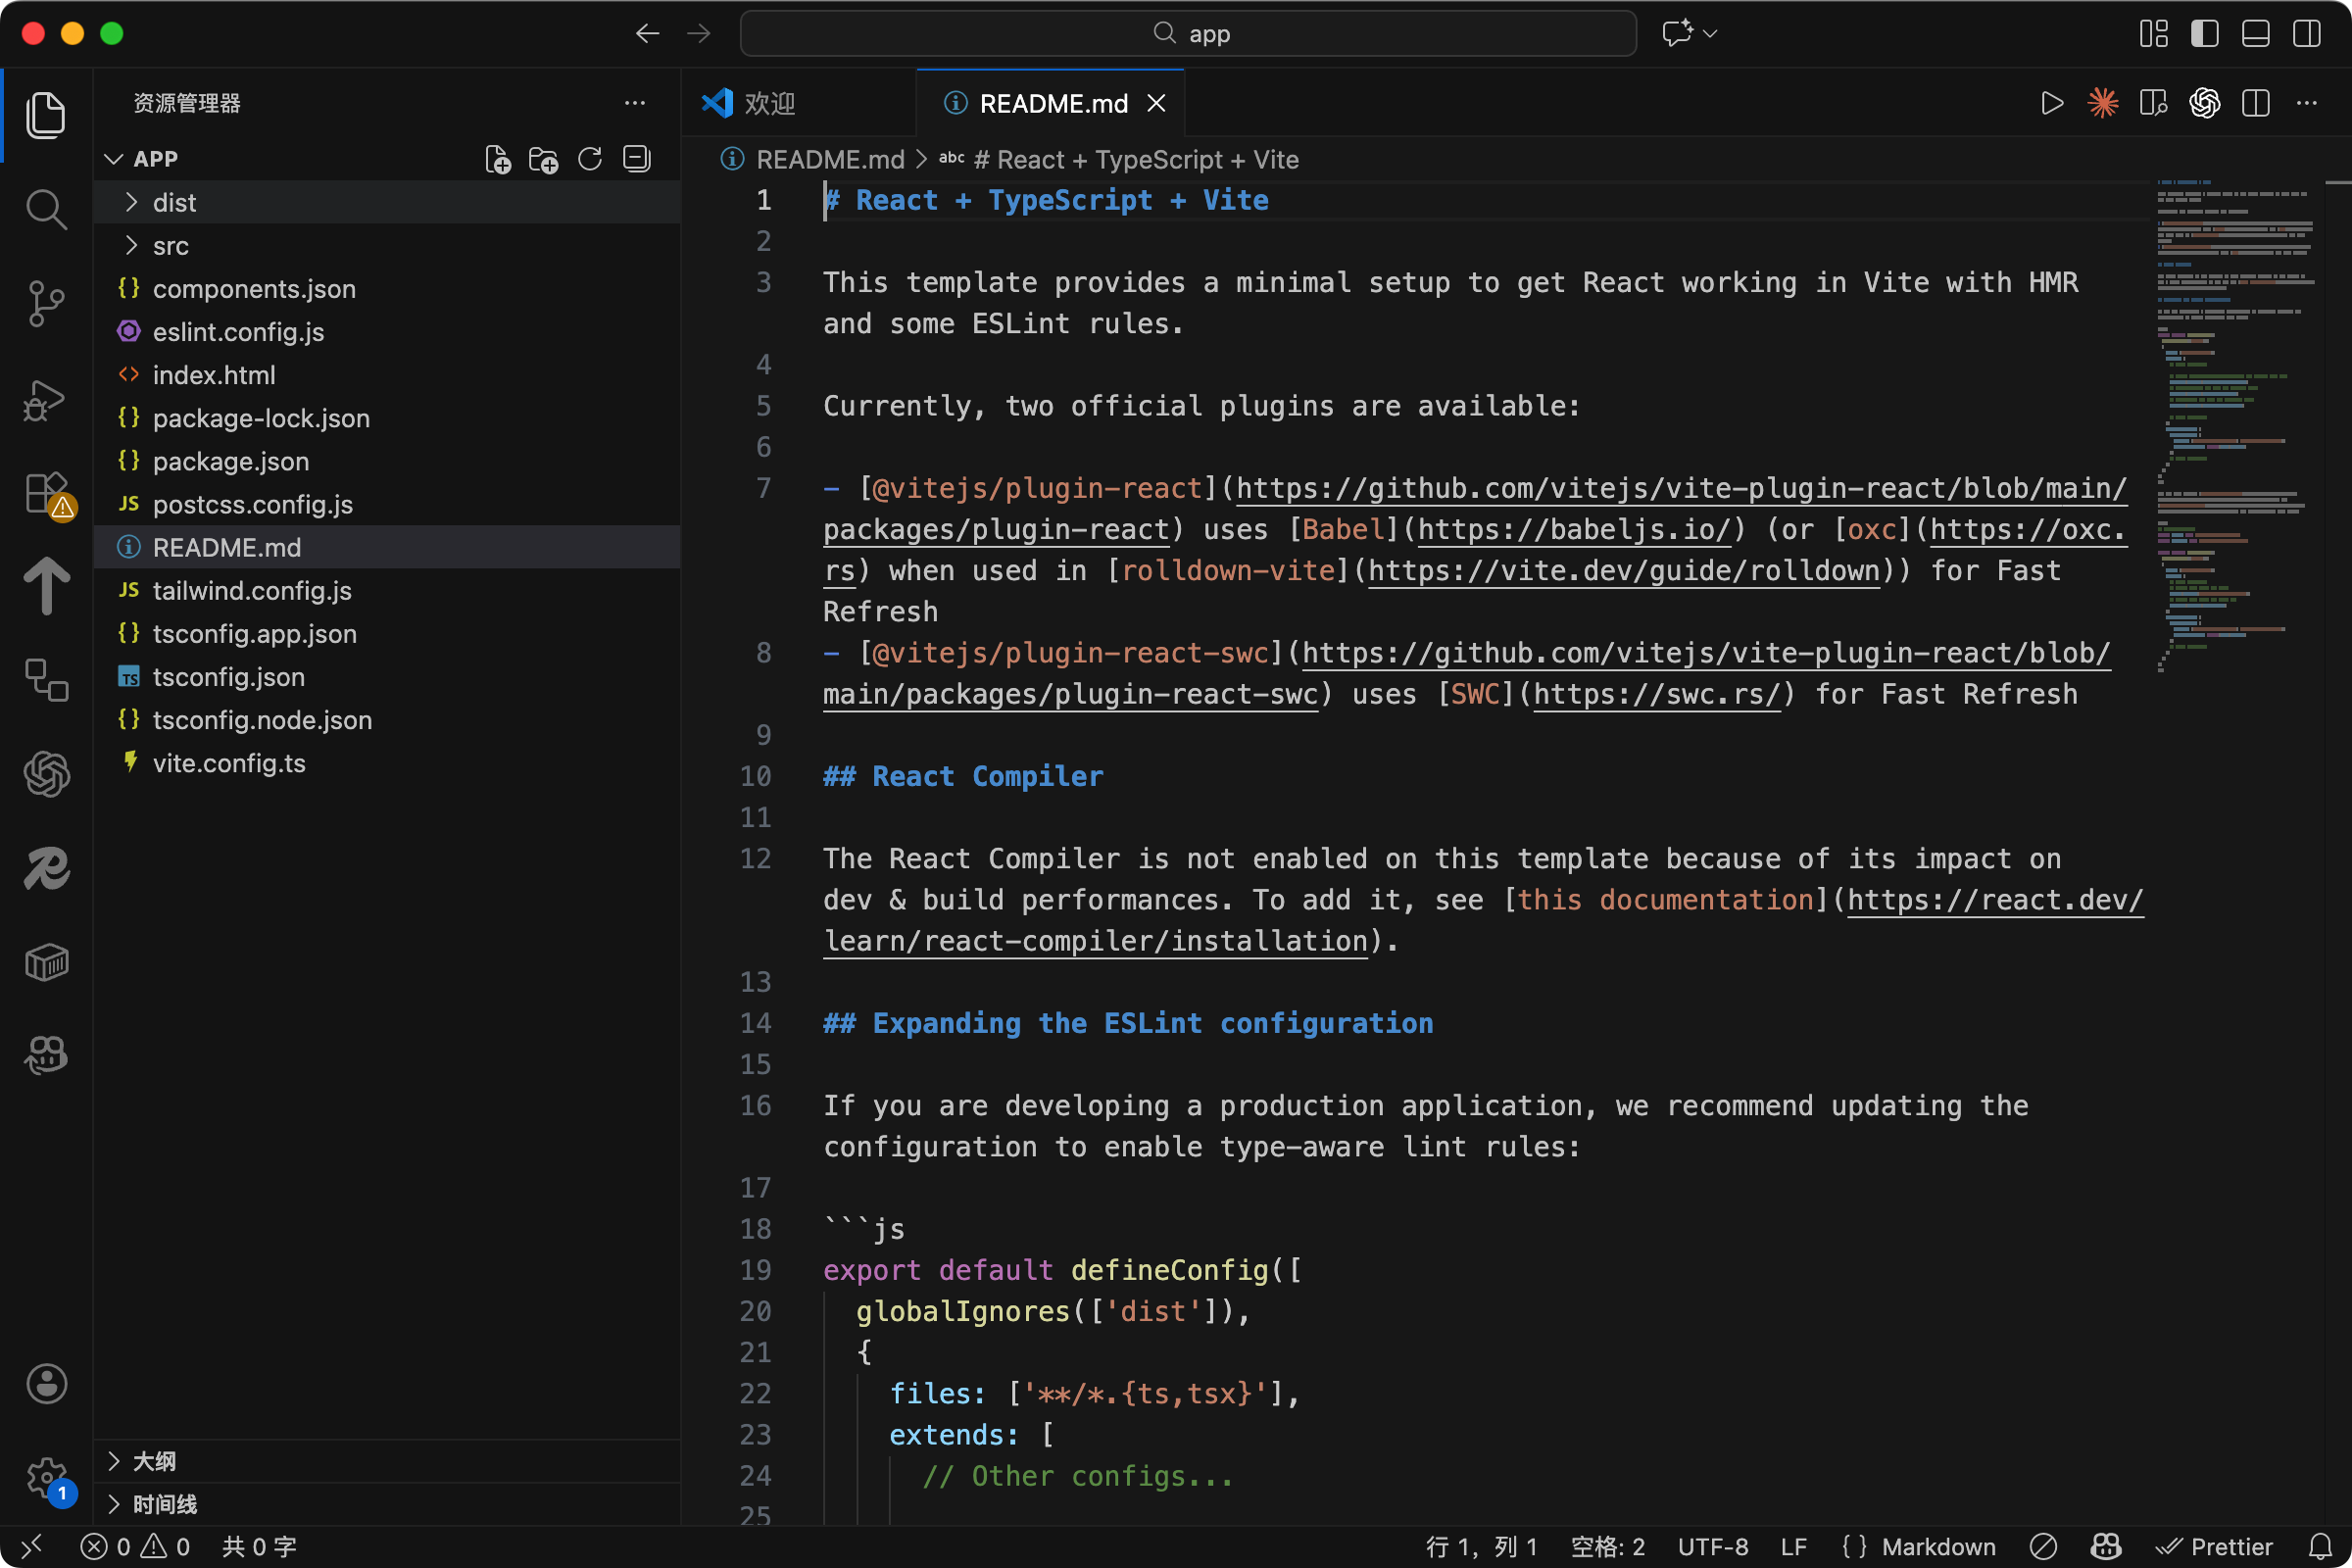This screenshot has height=1568, width=2352.
Task: Open the Search view in activity bar
Action: (45, 209)
